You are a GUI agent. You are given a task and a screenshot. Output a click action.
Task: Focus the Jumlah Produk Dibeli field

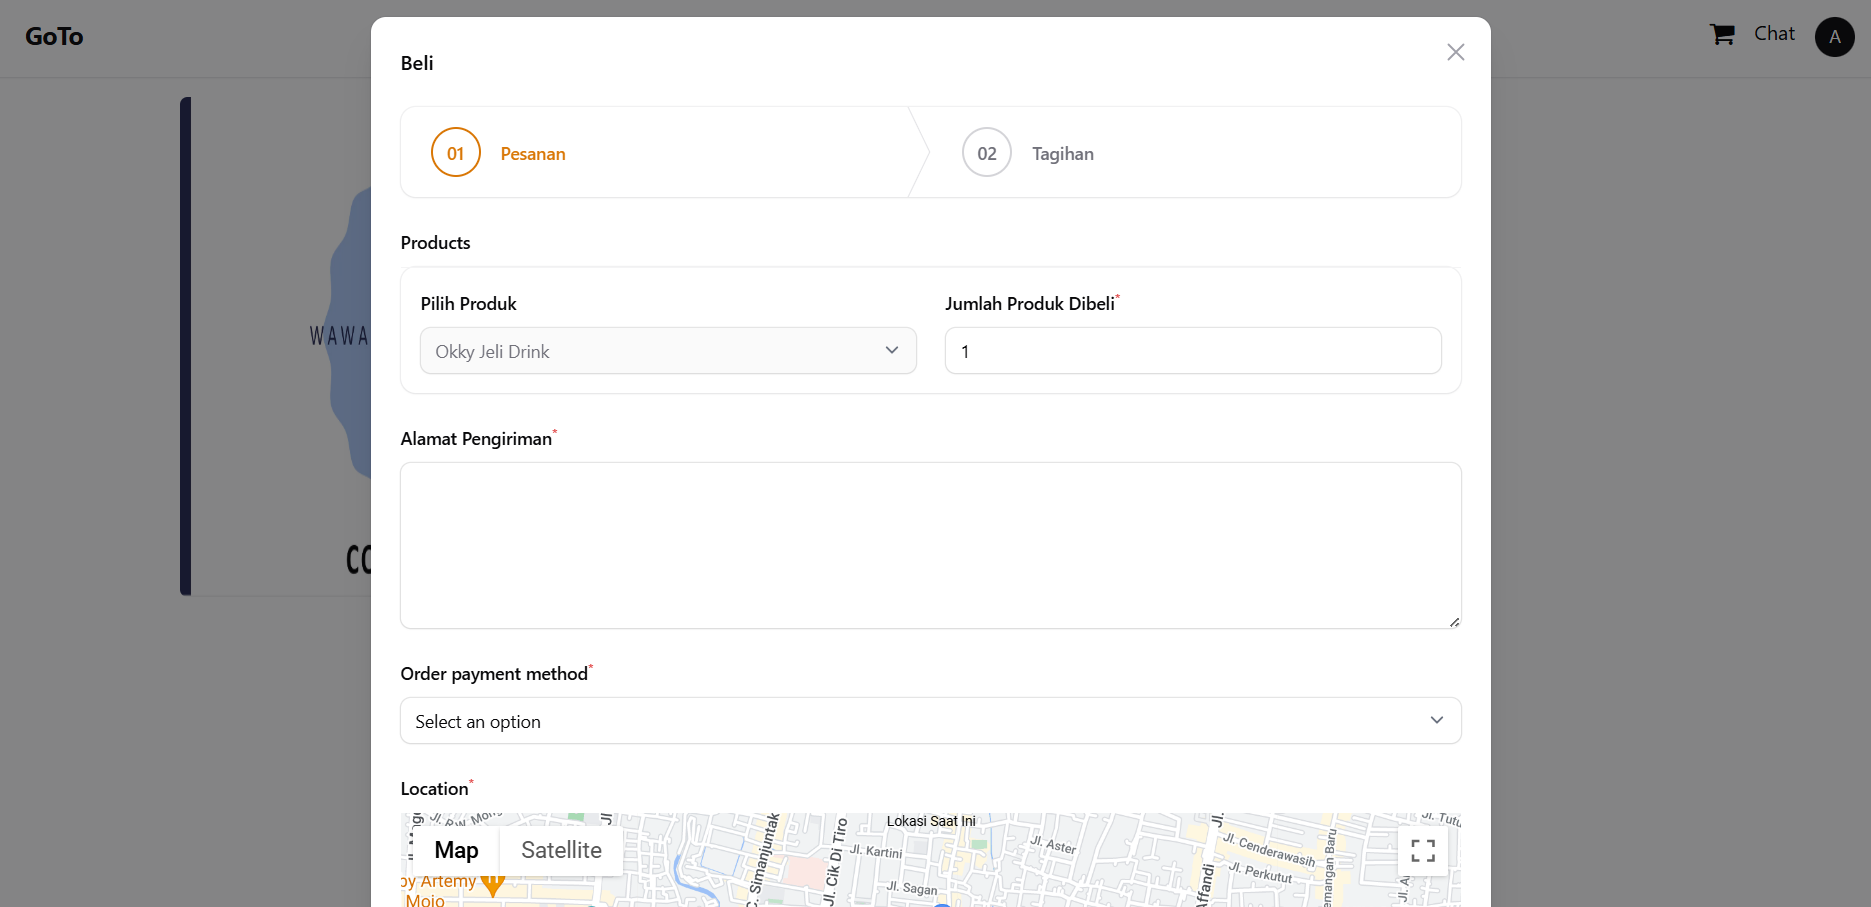pos(1192,351)
